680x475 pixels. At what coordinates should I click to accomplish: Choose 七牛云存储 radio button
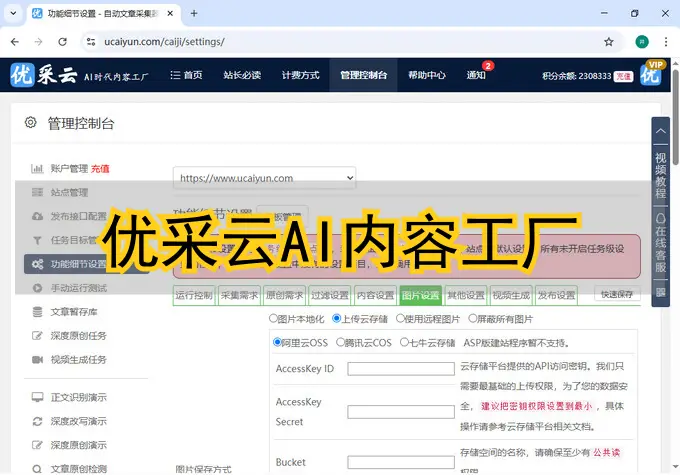405,342
